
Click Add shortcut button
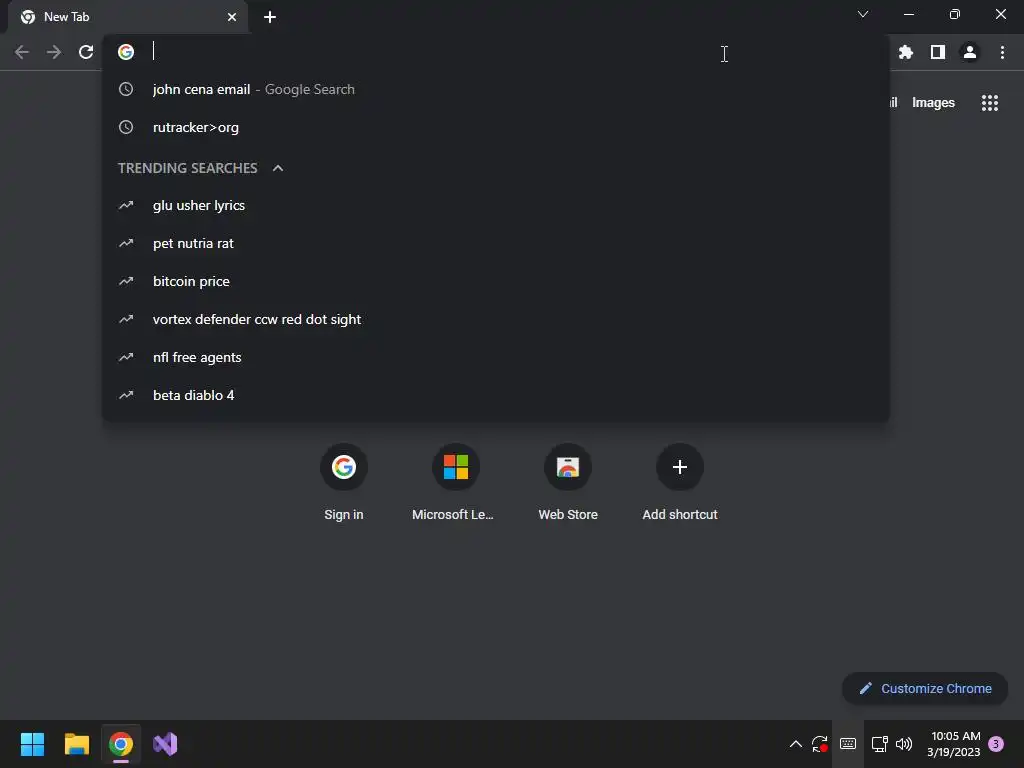(x=680, y=483)
